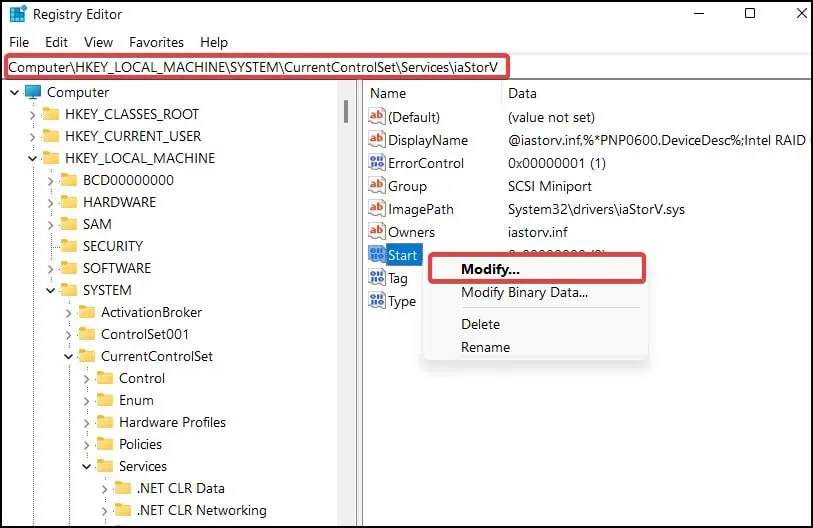Click the Computer monitor icon in tree
Viewport: 813px width, 528px height.
click(33, 92)
